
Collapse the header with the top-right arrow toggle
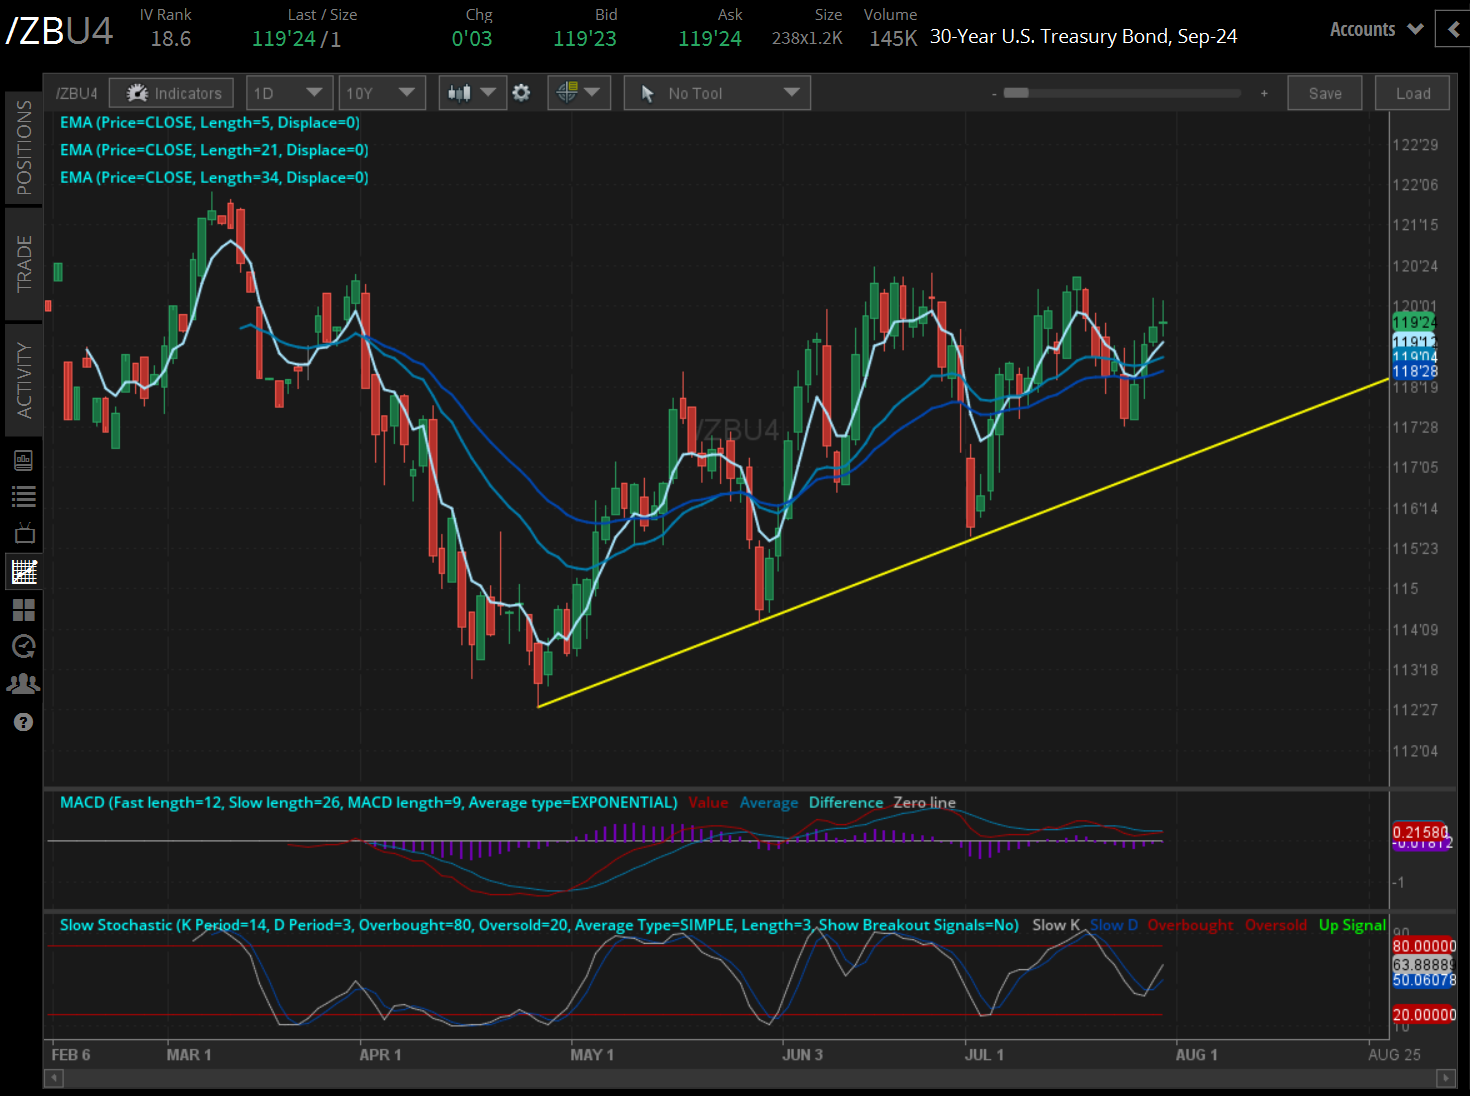coord(1453,29)
